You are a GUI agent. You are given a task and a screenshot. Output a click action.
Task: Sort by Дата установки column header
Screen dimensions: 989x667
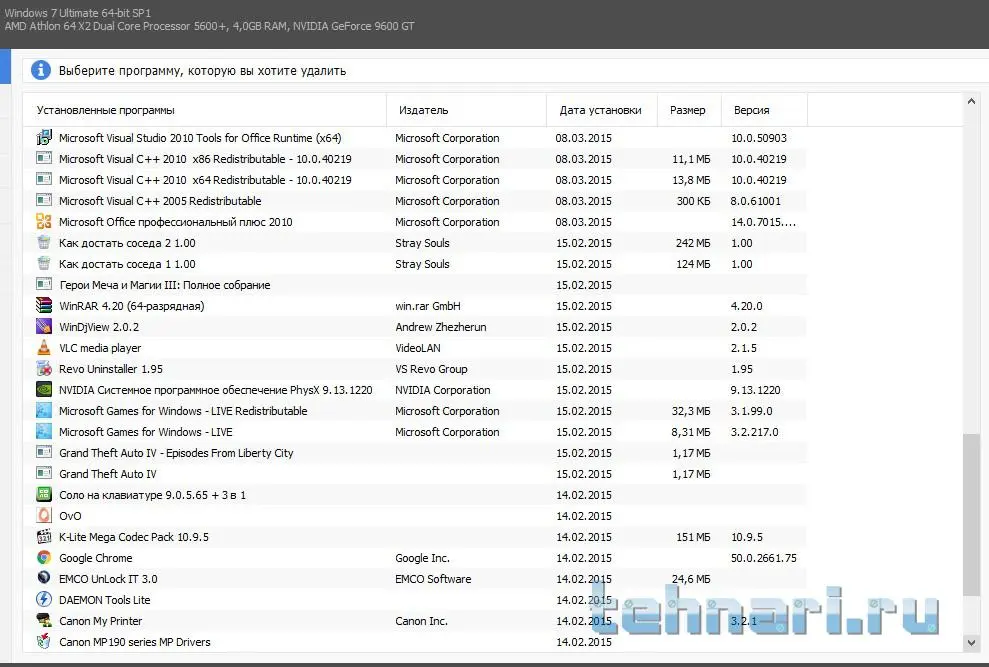602,110
